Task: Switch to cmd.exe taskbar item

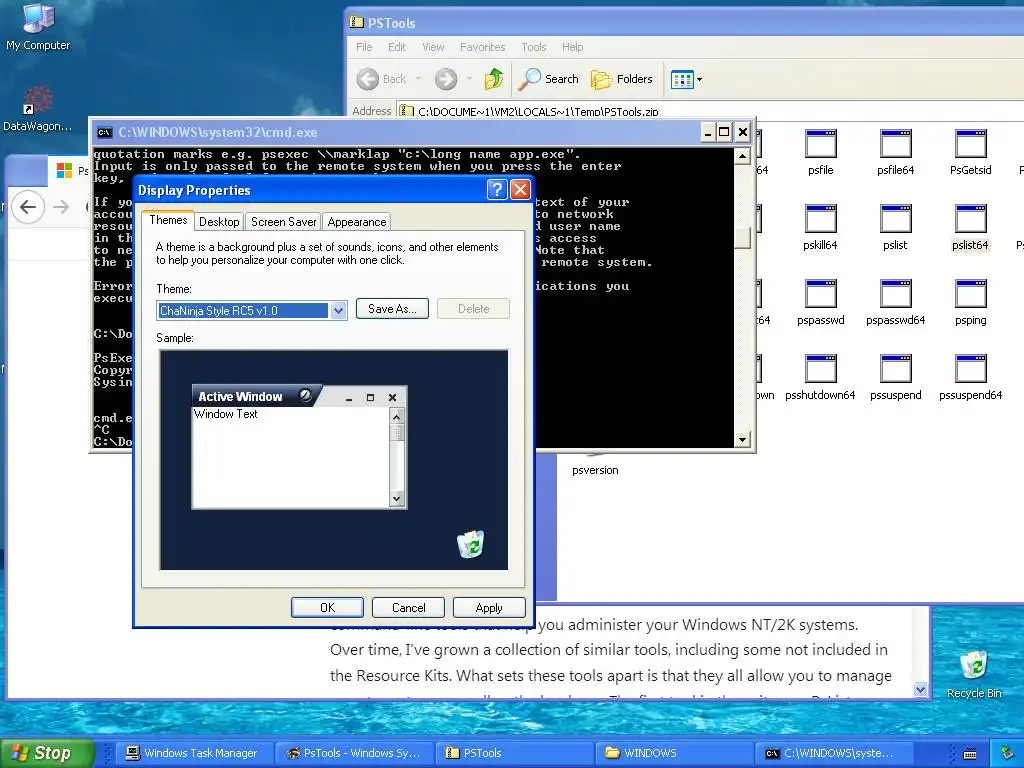Action: point(836,753)
